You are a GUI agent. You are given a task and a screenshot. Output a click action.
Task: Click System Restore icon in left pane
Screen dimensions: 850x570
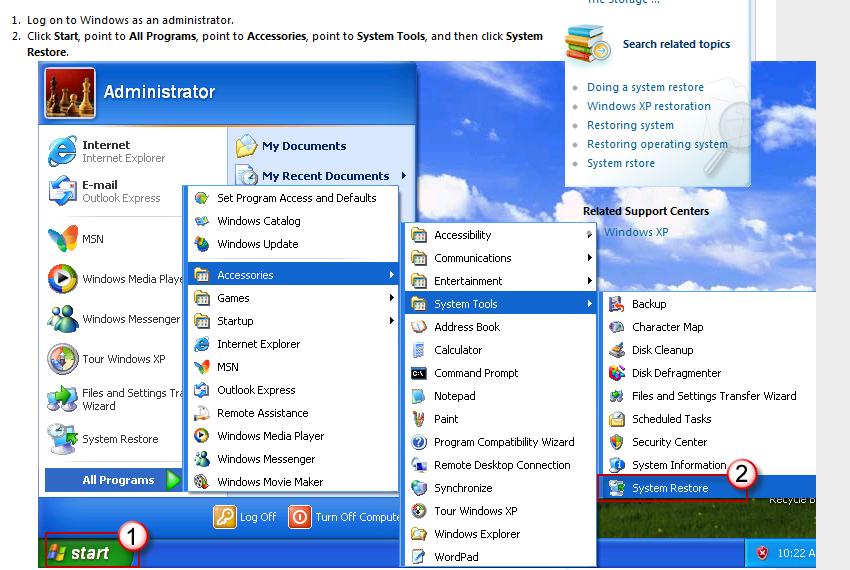[x=62, y=439]
